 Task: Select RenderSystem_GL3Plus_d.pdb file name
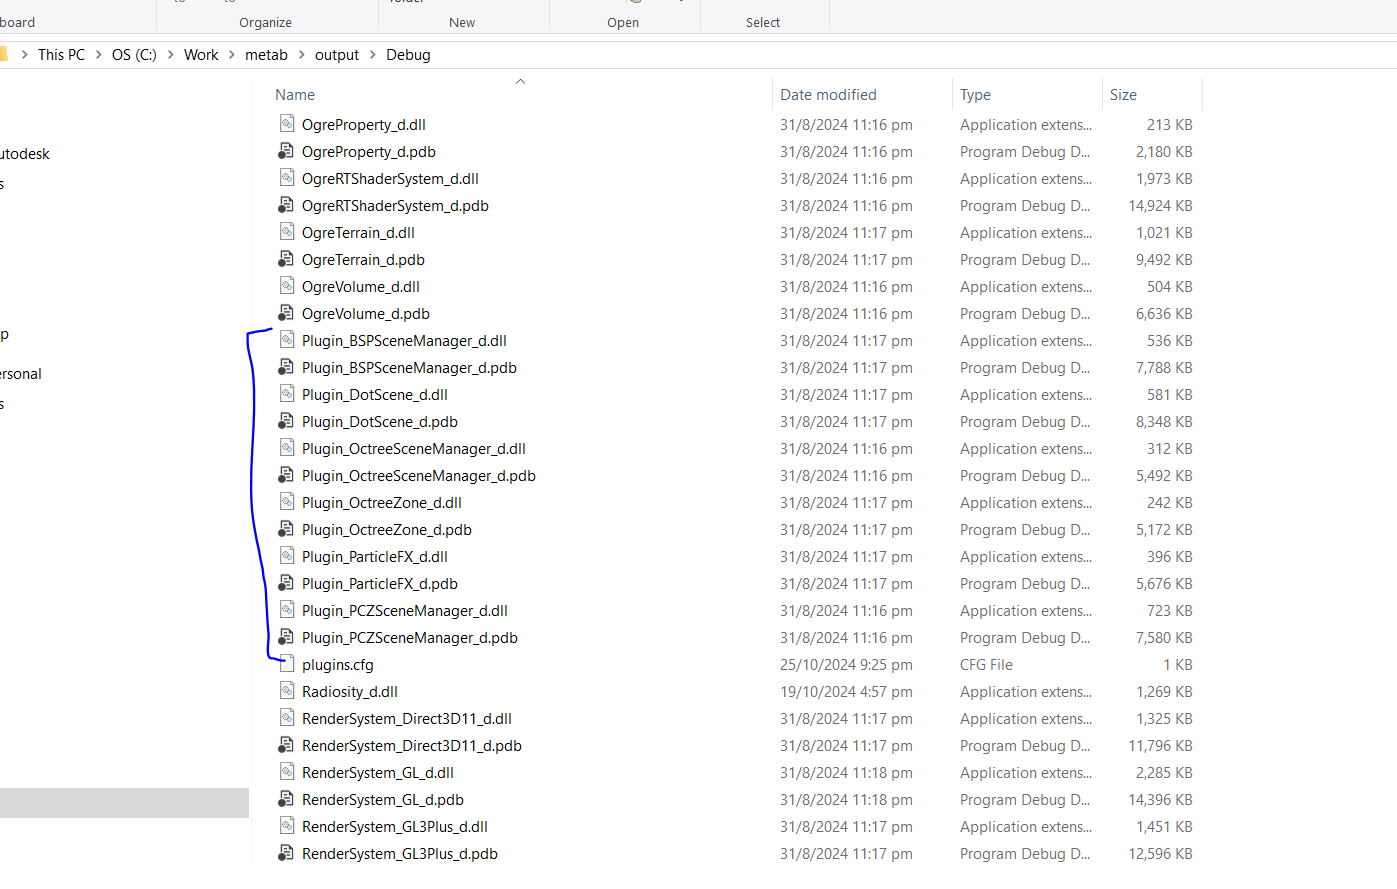click(x=400, y=854)
